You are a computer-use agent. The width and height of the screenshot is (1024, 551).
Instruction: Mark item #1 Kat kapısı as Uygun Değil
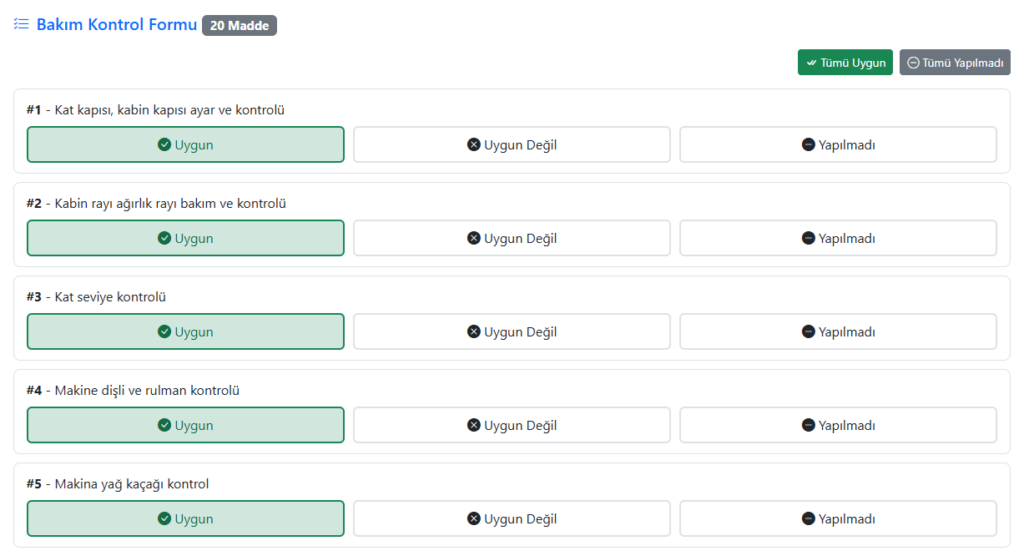pos(512,144)
